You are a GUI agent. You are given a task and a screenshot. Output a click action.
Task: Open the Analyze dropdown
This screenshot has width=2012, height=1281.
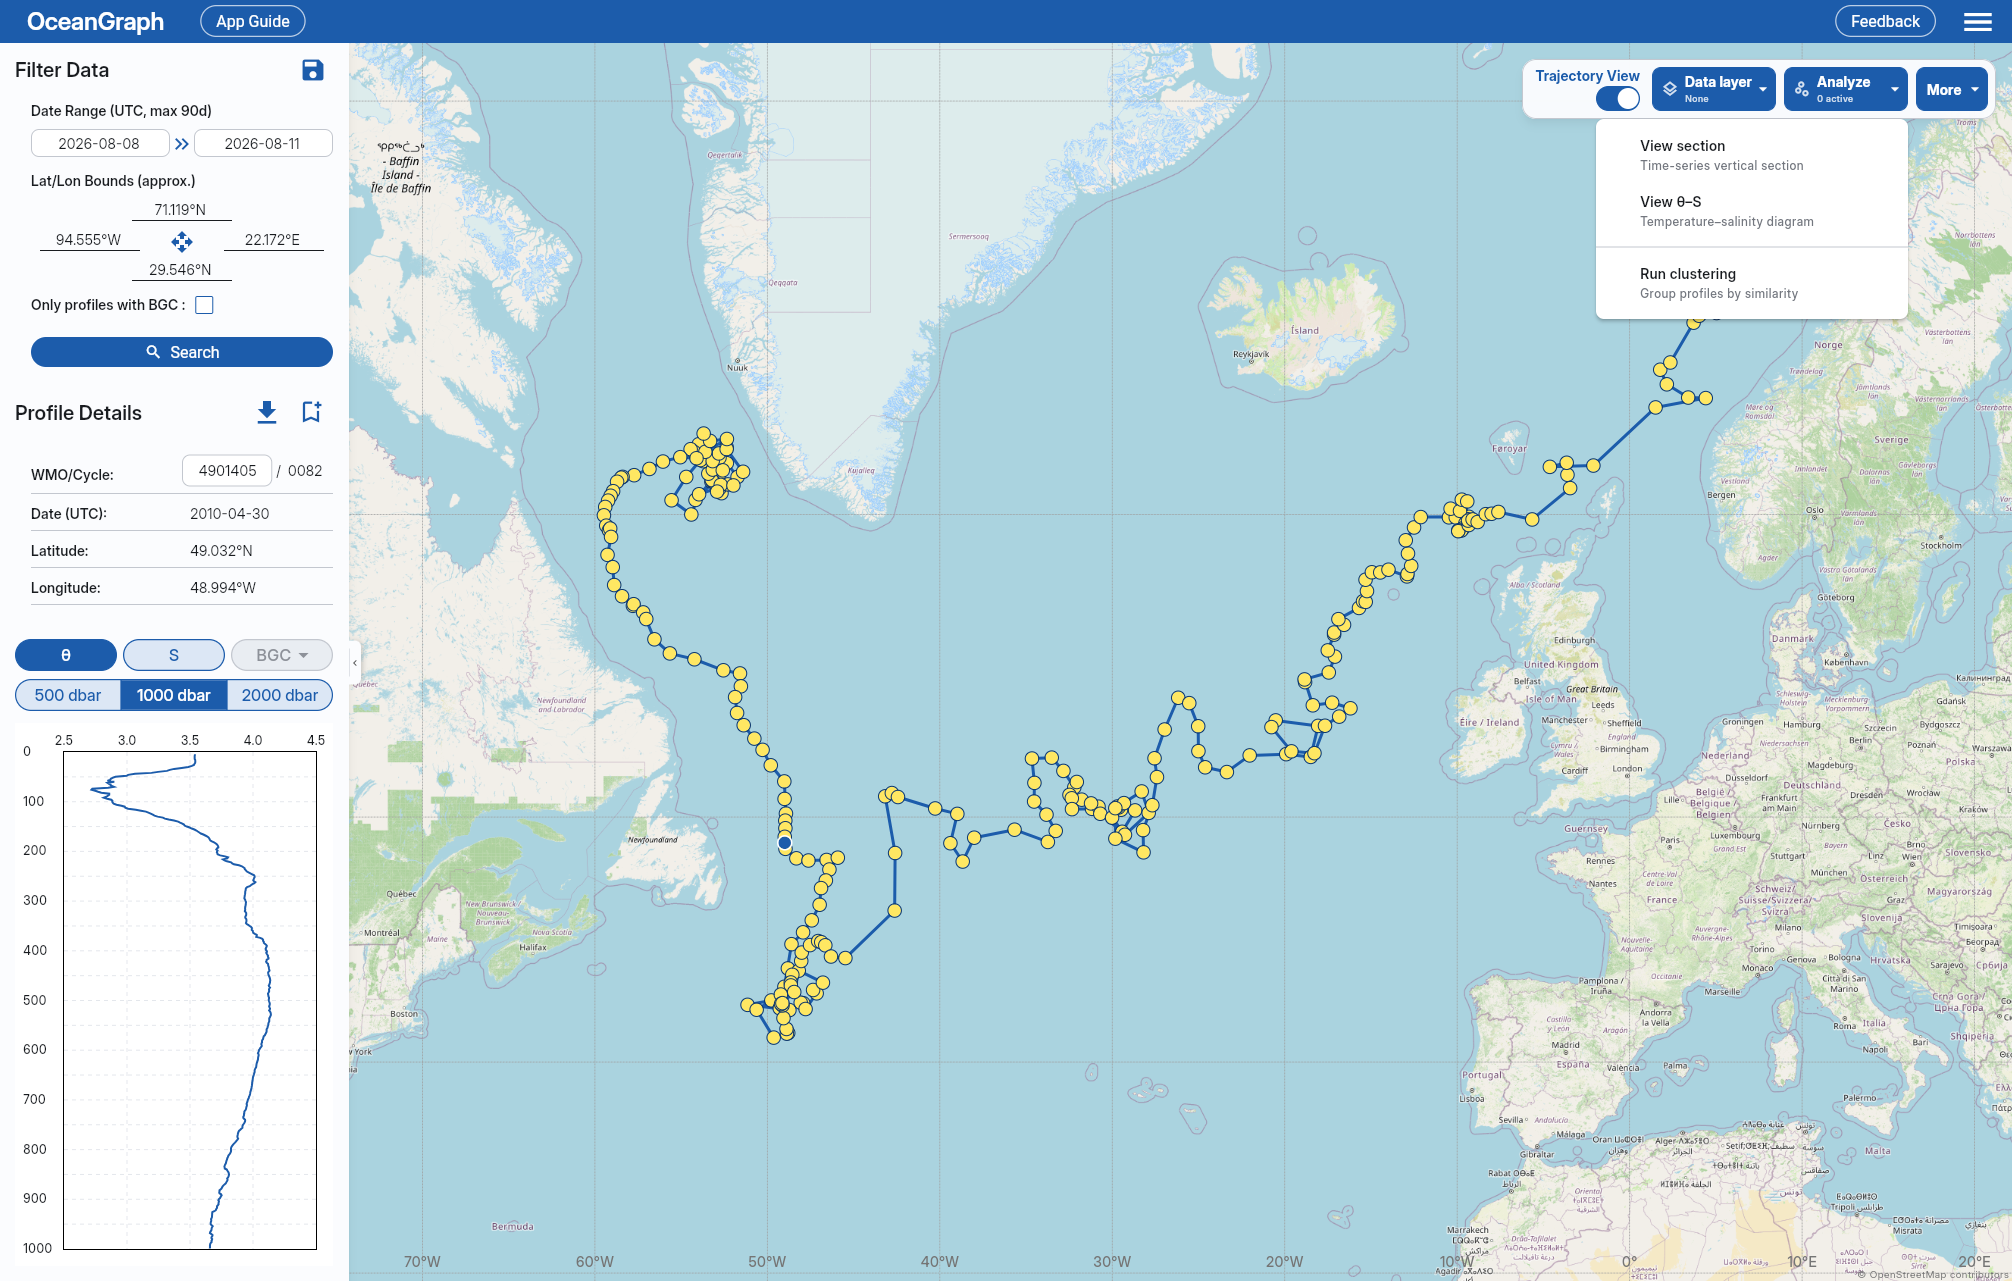point(1846,89)
